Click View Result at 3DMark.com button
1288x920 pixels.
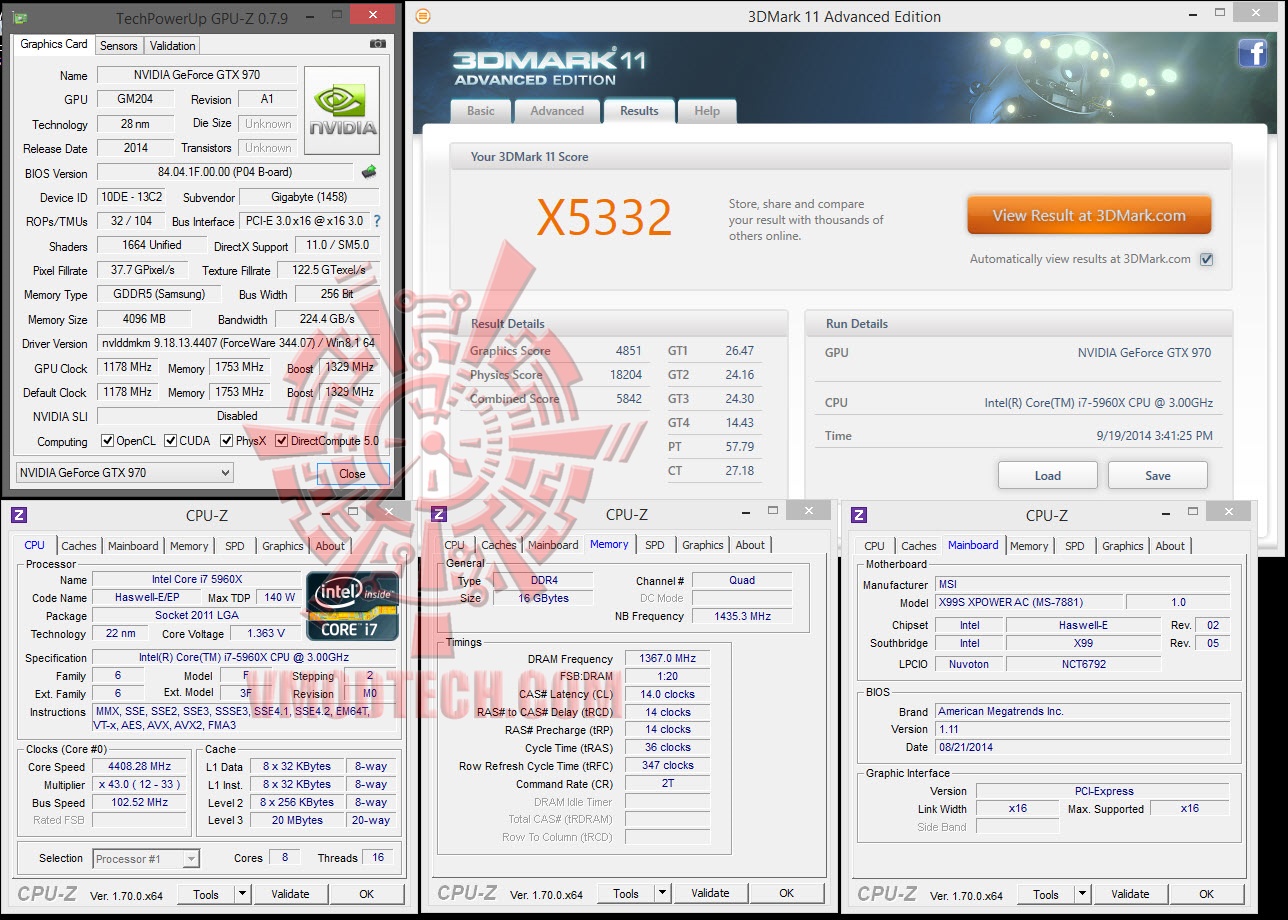pos(1089,215)
